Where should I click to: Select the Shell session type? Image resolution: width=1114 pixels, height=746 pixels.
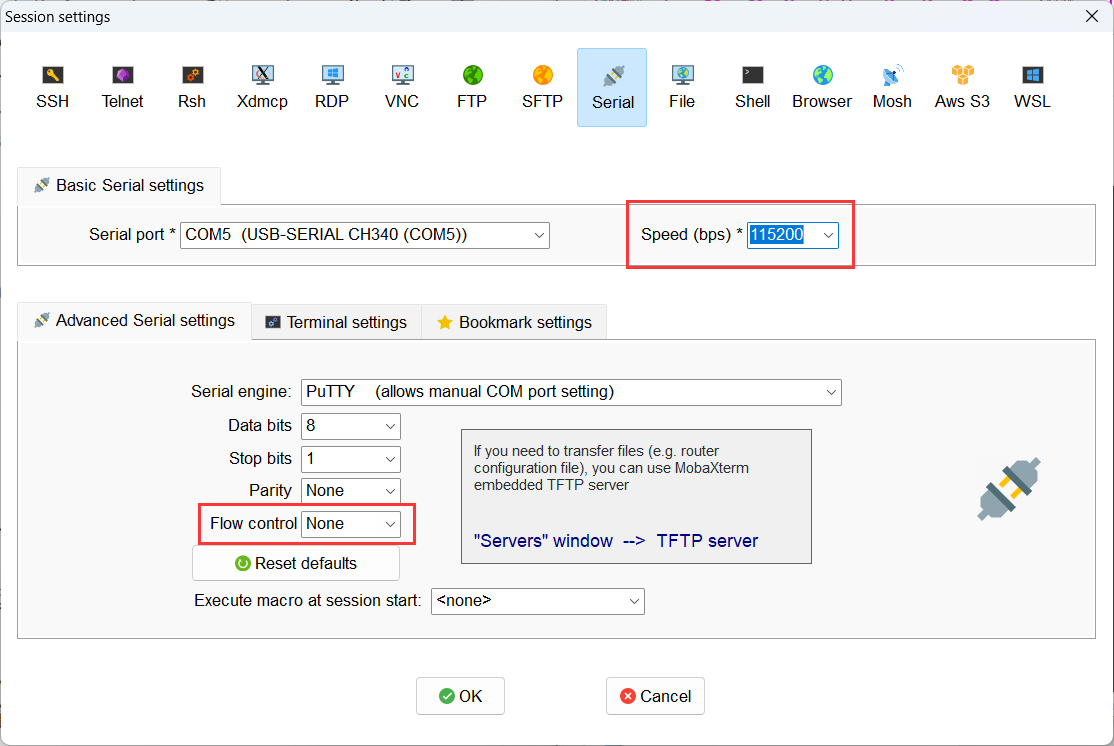point(752,86)
